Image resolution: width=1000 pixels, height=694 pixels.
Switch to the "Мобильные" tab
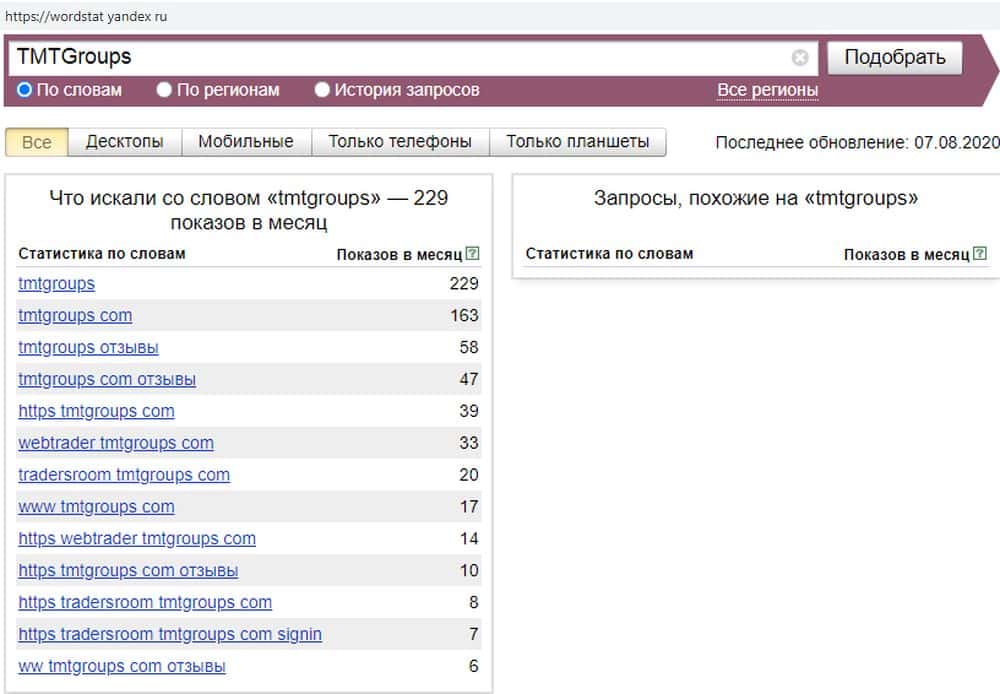[x=246, y=142]
